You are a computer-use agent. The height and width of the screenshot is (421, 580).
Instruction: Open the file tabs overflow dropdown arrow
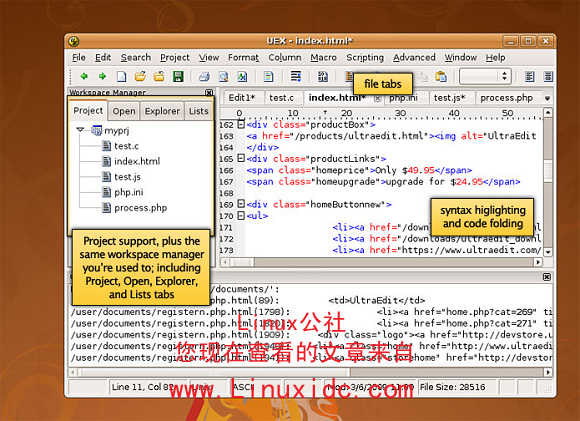[x=547, y=98]
